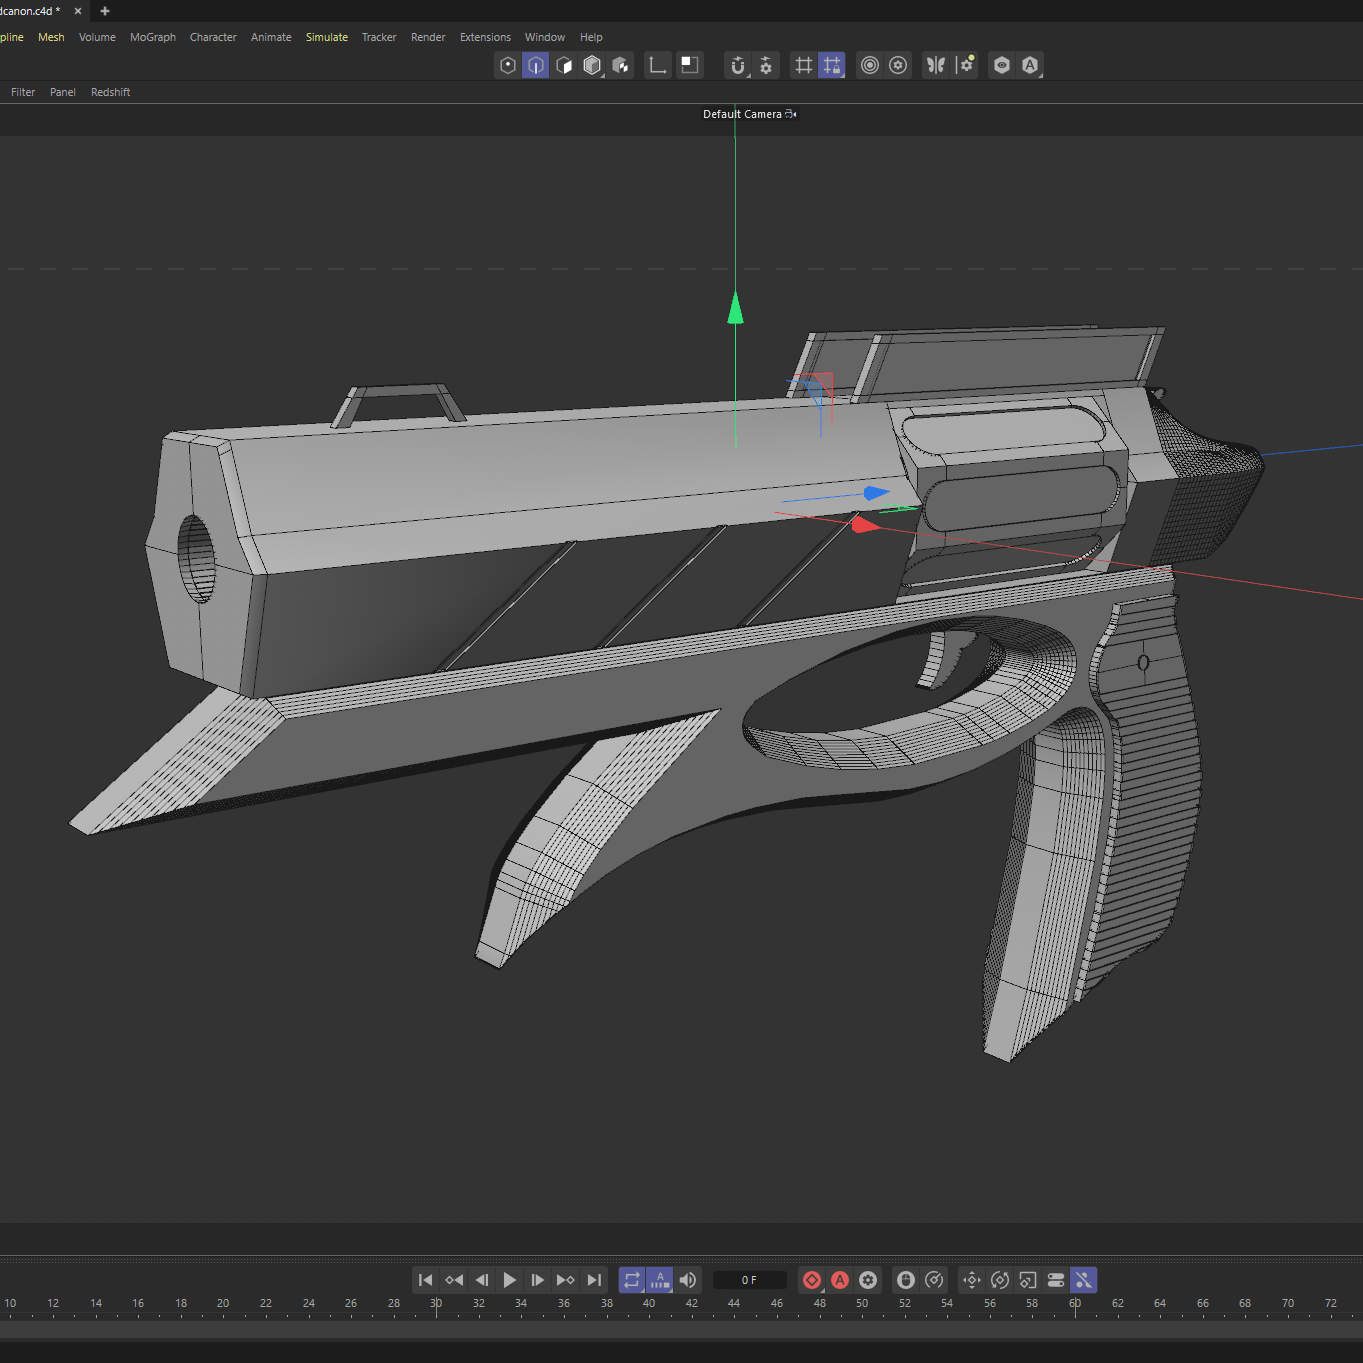
Task: Toggle the Enable Snap magnet
Action: pos(738,65)
